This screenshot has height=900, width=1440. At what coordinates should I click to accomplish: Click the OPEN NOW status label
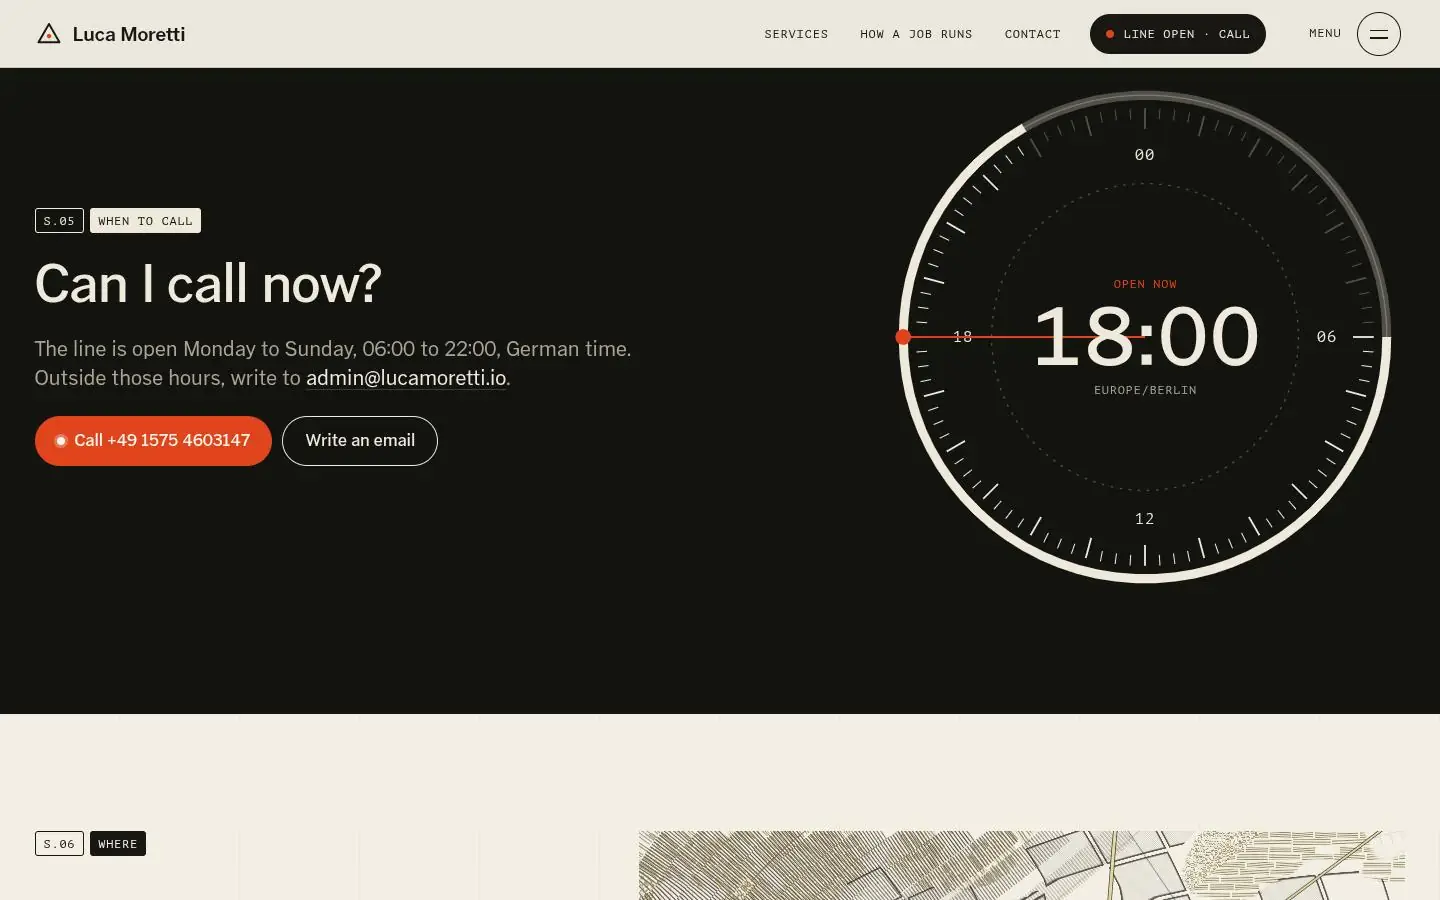tap(1145, 284)
